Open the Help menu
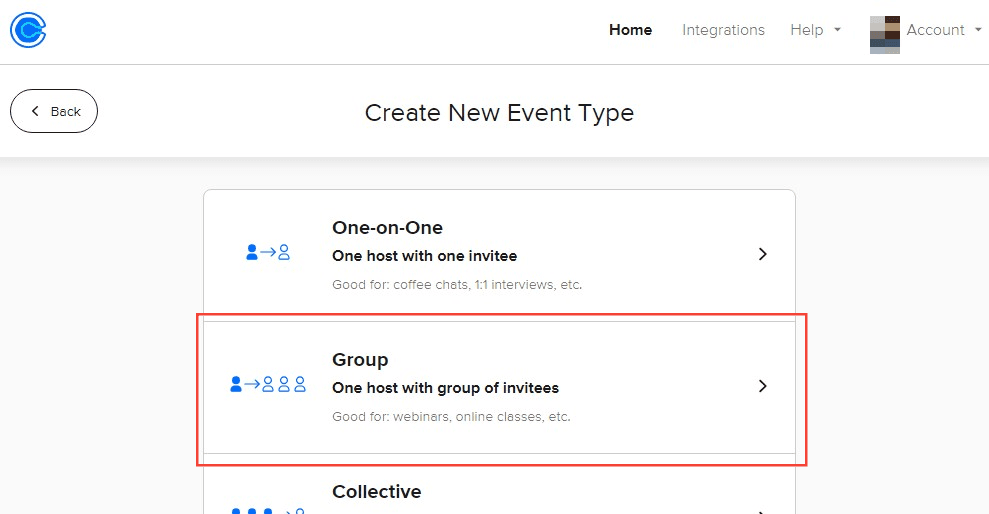 pos(807,30)
